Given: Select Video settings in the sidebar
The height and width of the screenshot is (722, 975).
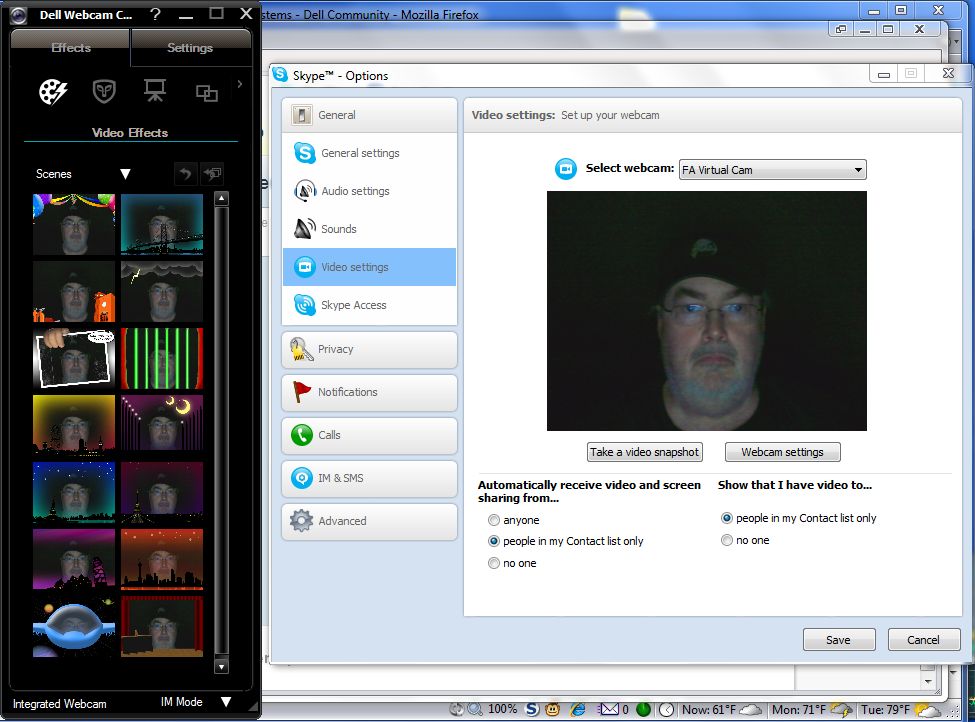Looking at the screenshot, I should (x=369, y=267).
